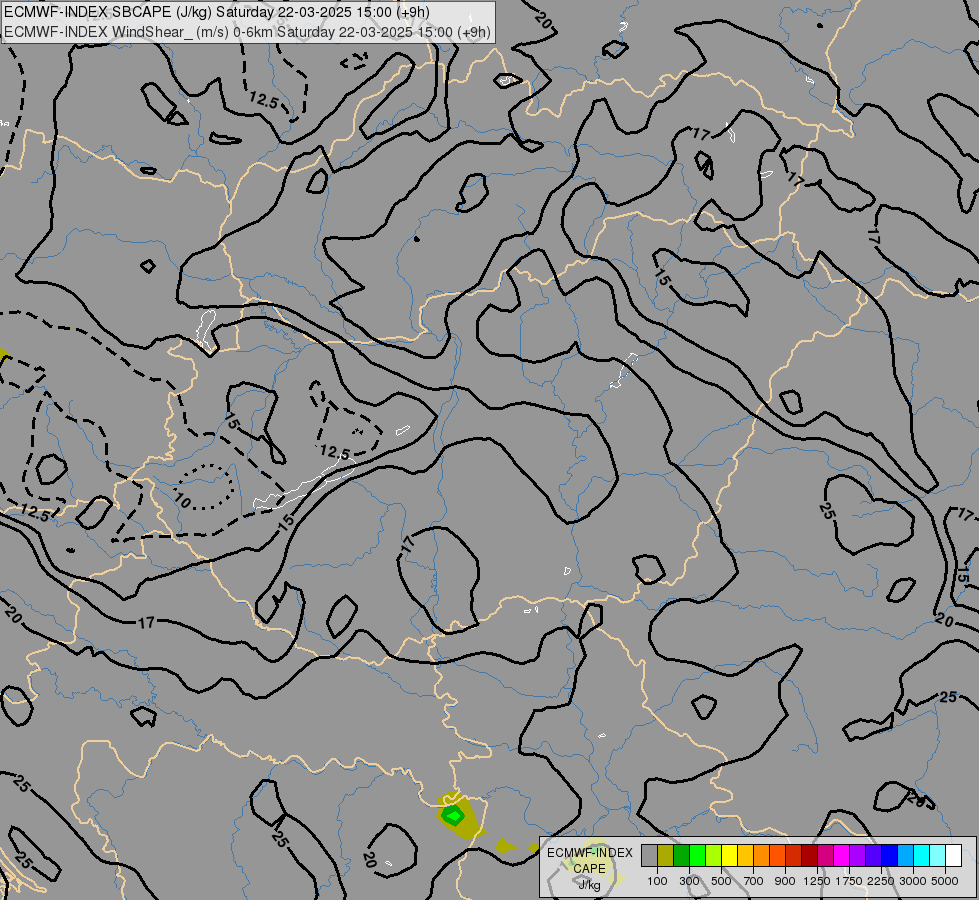This screenshot has width=979, height=900.
Task: Click the white swatch ending the legend
Action: 954,856
